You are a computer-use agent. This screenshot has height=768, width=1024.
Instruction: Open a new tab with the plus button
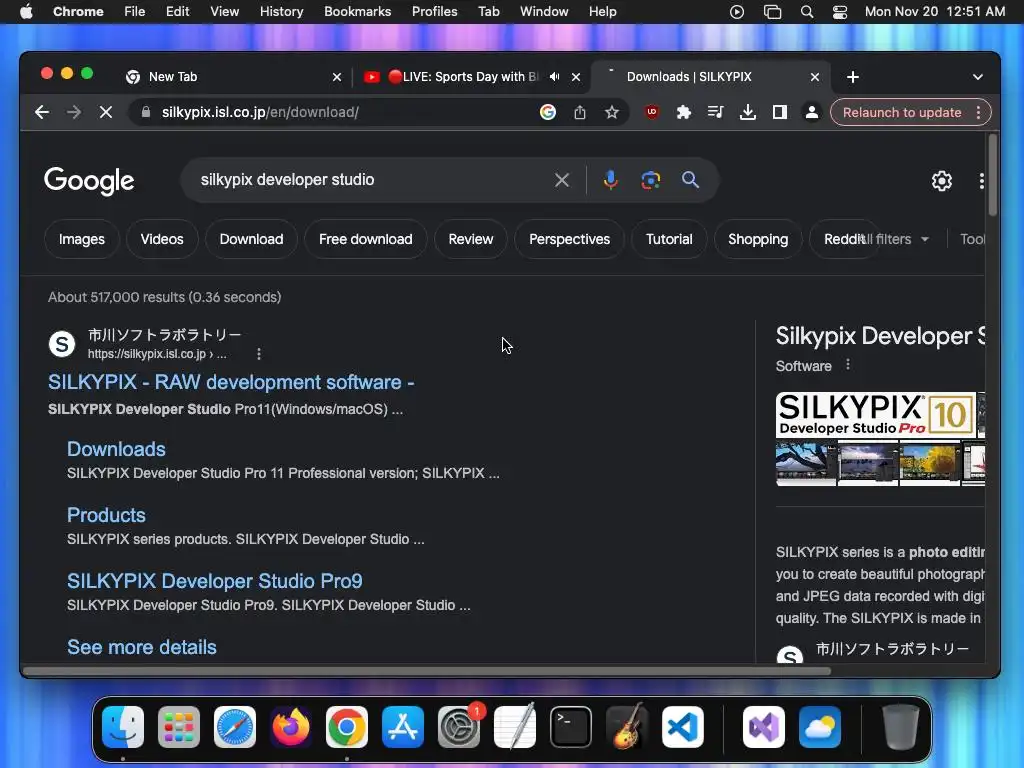click(x=853, y=77)
